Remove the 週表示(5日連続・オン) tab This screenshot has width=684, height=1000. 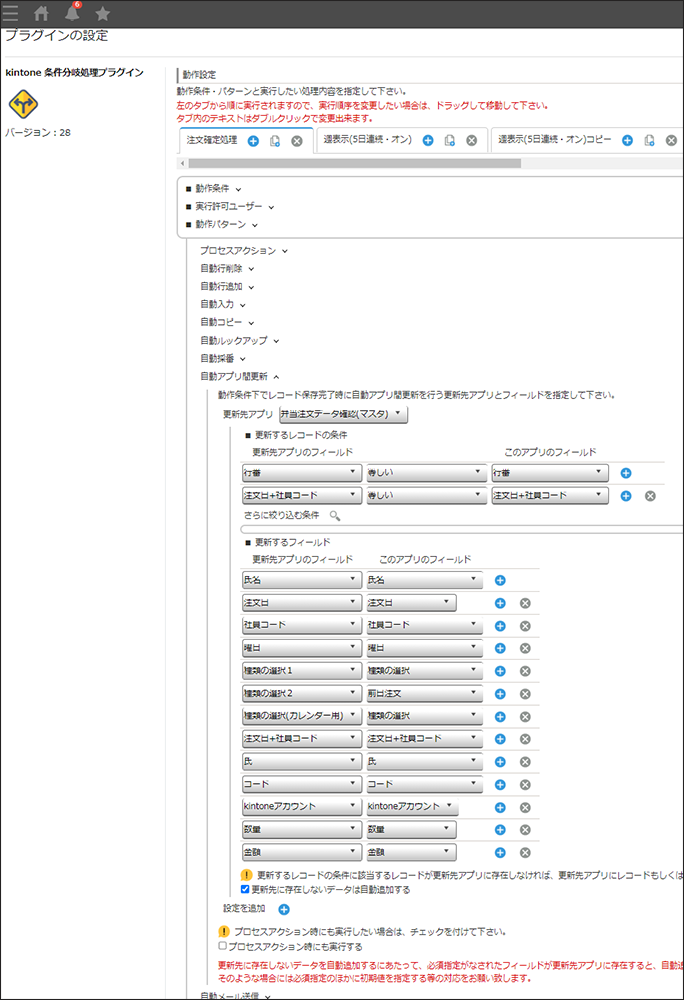472,140
